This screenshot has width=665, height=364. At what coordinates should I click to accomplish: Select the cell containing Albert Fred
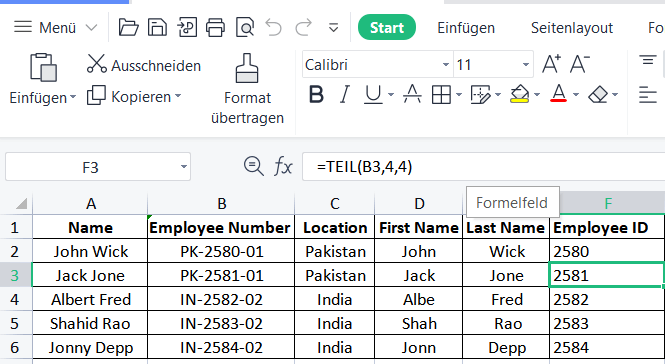[90, 300]
